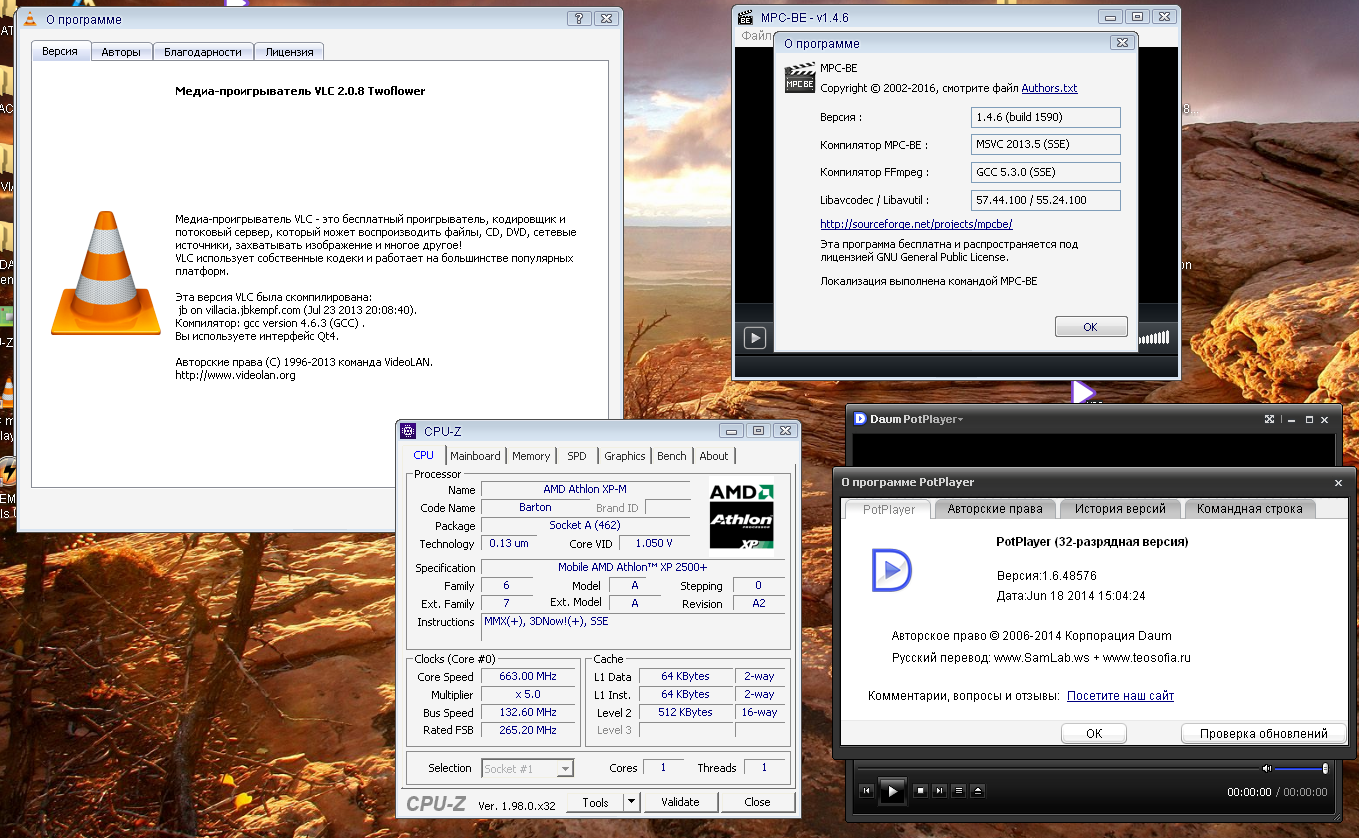Click the Code Name value Barton
The width and height of the screenshot is (1359, 838).
[x=535, y=507]
